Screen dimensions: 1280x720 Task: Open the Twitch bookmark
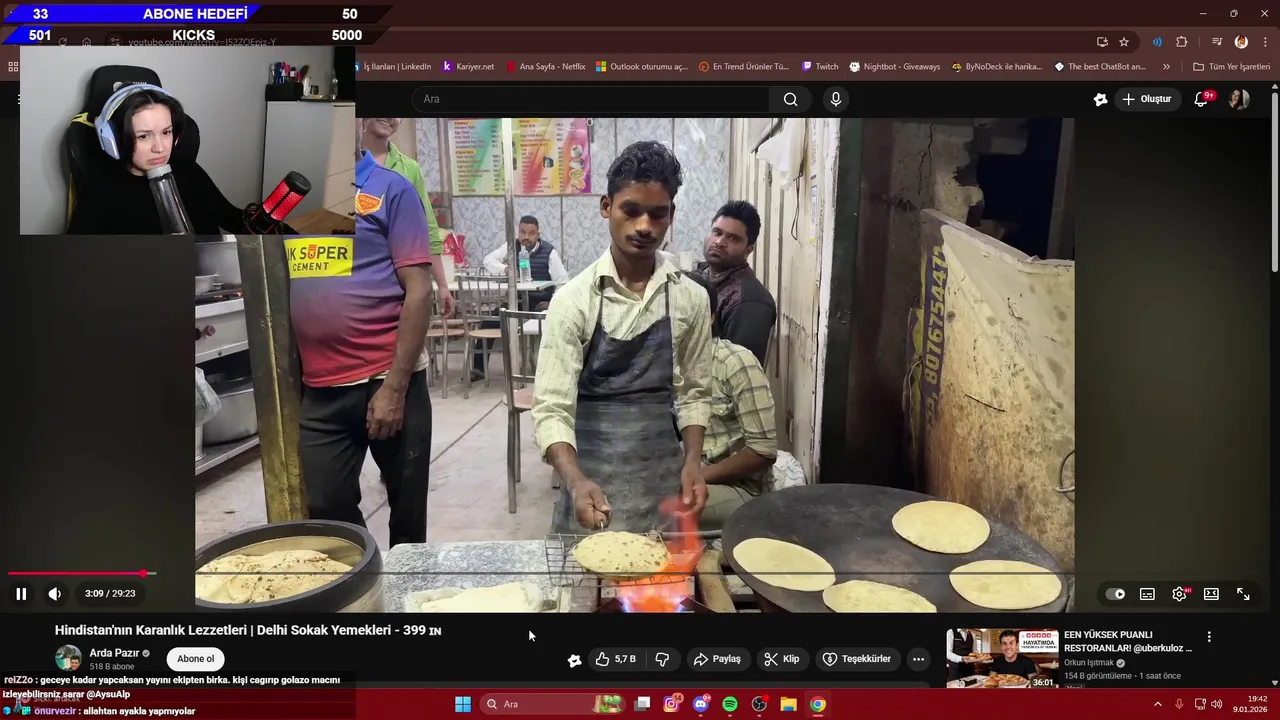click(819, 67)
